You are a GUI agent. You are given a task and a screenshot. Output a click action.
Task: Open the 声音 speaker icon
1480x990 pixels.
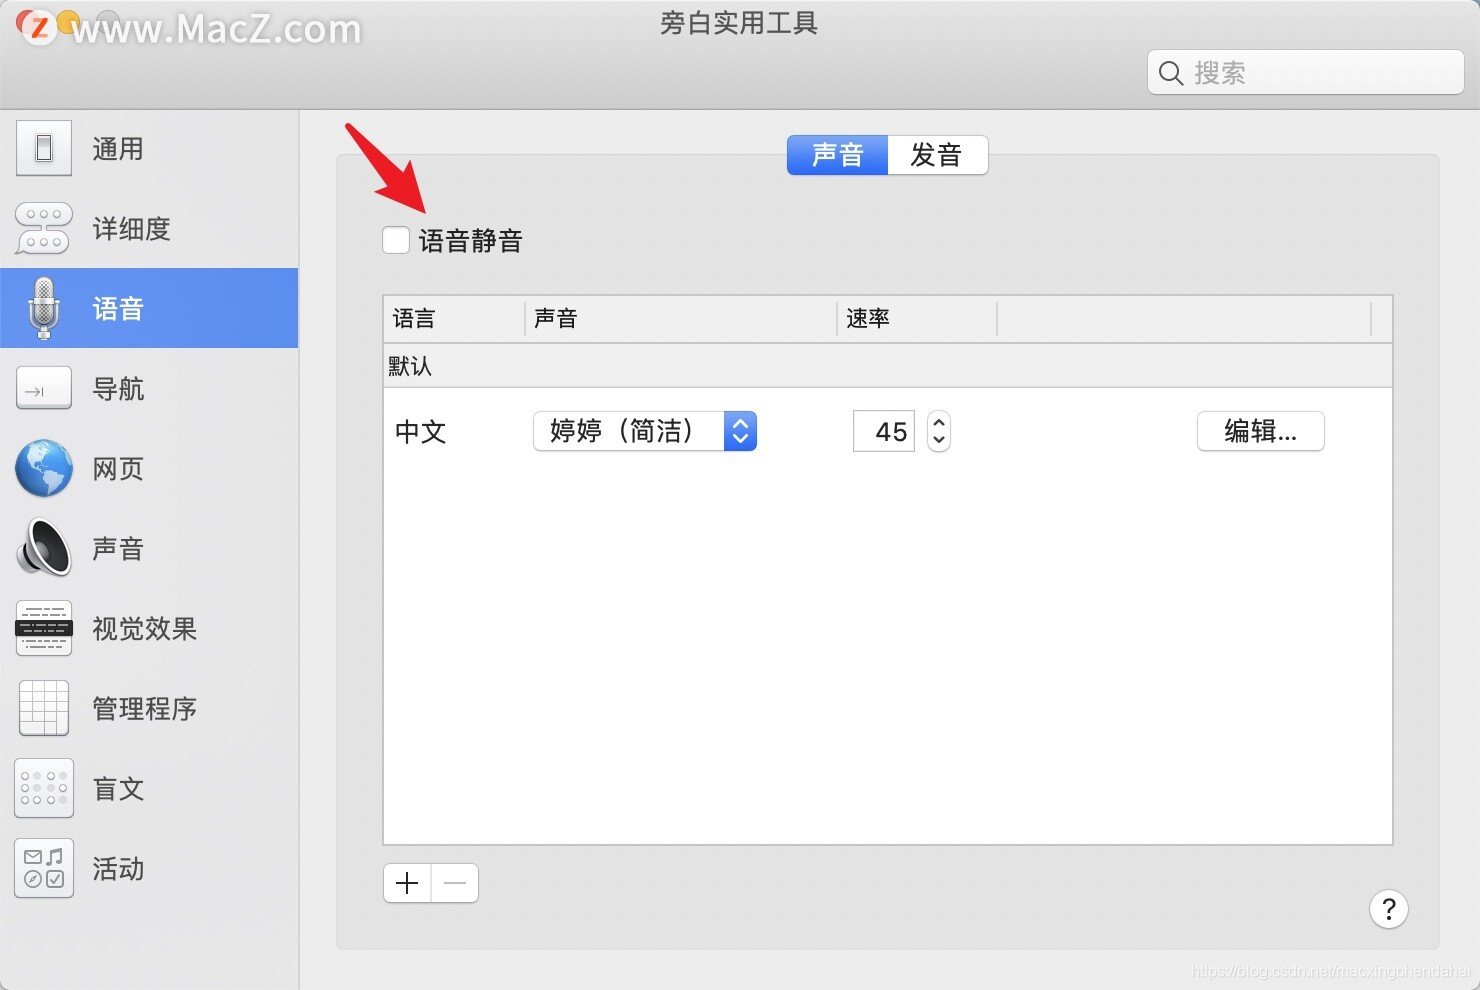coord(44,548)
